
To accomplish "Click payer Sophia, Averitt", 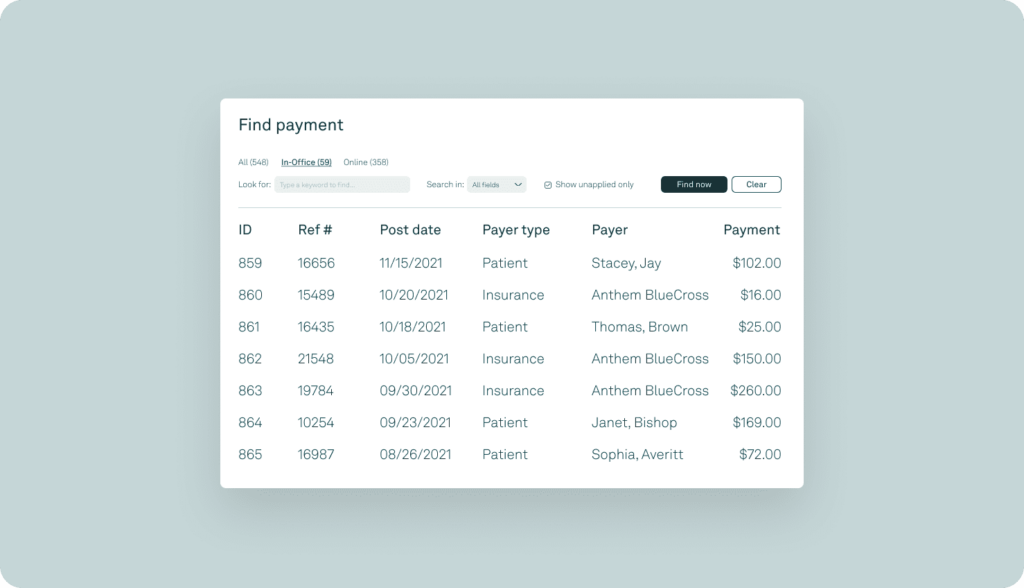I will coord(637,455).
